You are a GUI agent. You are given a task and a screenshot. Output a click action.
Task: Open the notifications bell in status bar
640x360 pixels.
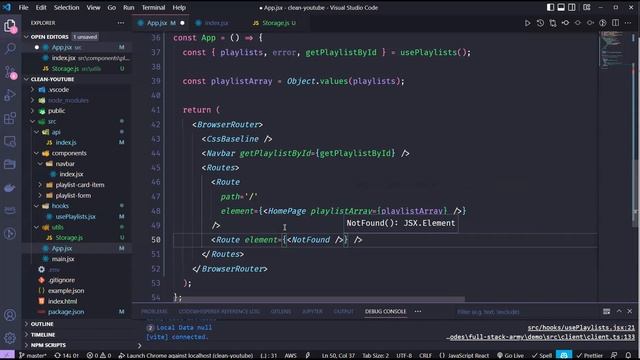(x=629, y=356)
